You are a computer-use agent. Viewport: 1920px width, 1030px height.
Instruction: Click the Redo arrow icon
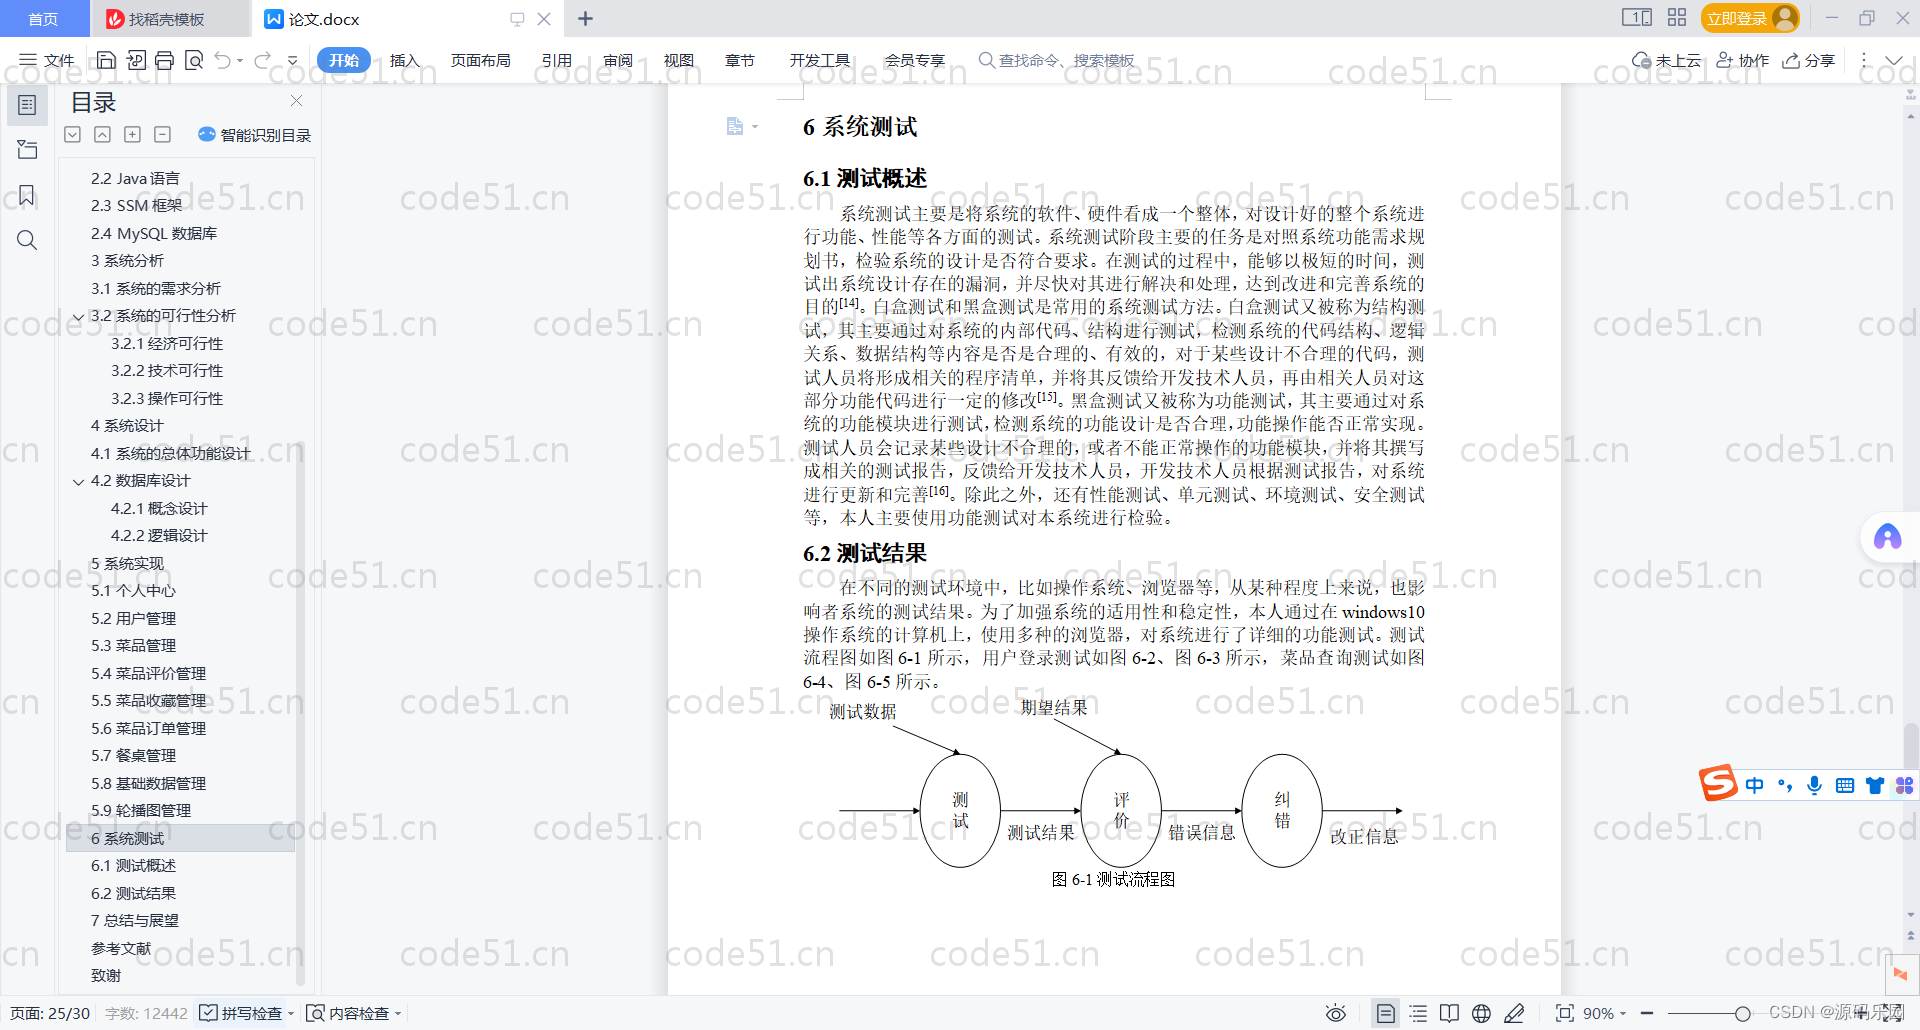point(262,60)
